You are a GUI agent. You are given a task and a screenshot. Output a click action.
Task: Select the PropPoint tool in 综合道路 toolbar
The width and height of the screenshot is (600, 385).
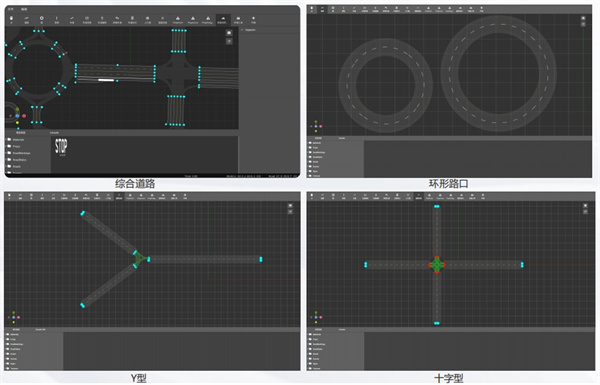pyautogui.click(x=178, y=20)
